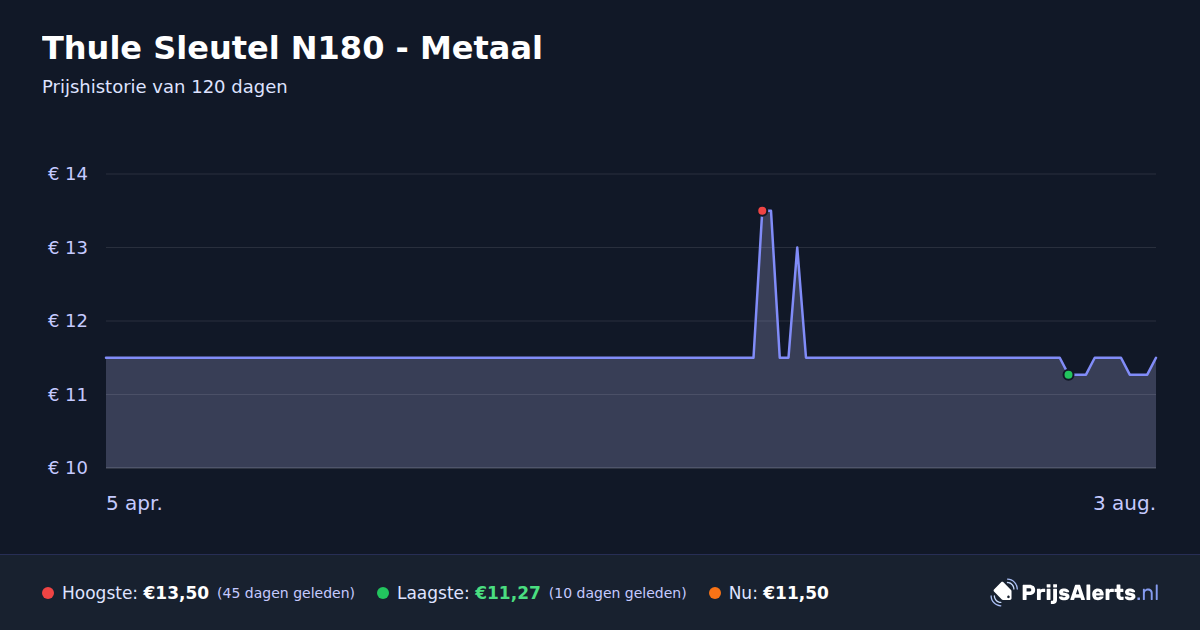Click the red dot beside Hoogste legend

48,593
